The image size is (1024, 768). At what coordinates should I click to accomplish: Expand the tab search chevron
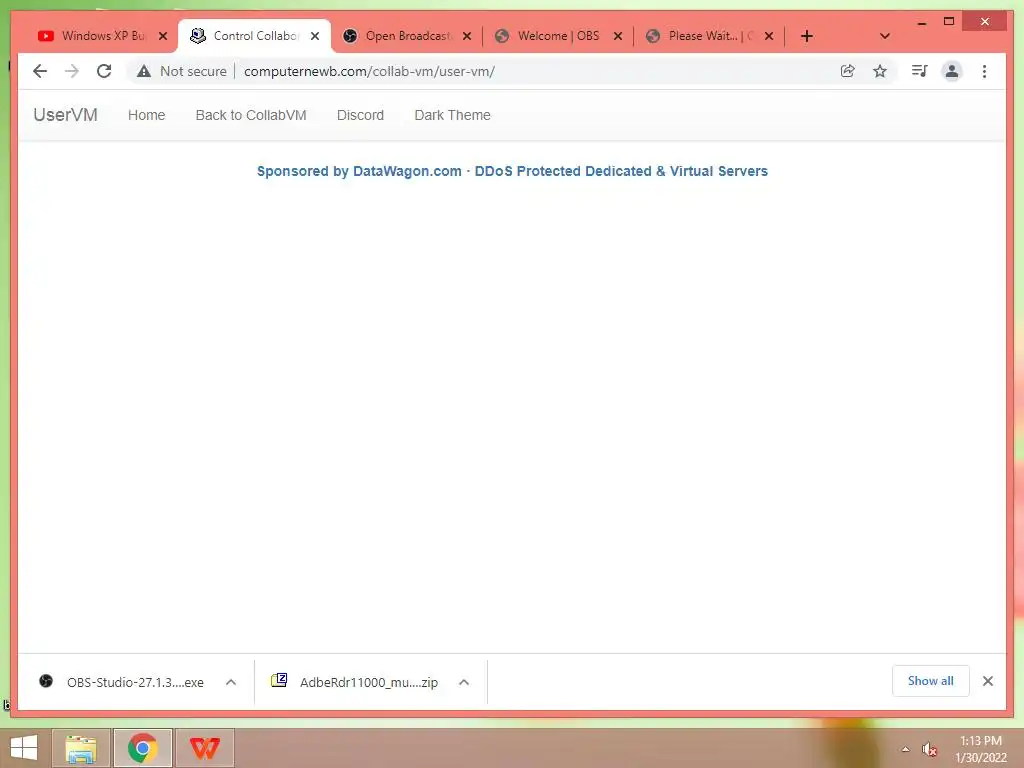coord(885,36)
